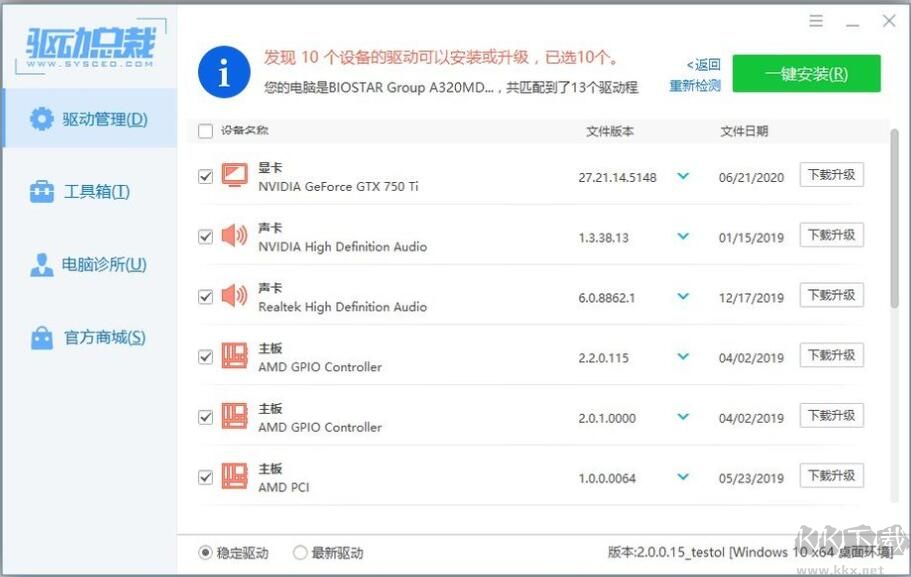Click motherboard icon for AMD GPIO Controller 2.2.0.115

pyautogui.click(x=235, y=356)
